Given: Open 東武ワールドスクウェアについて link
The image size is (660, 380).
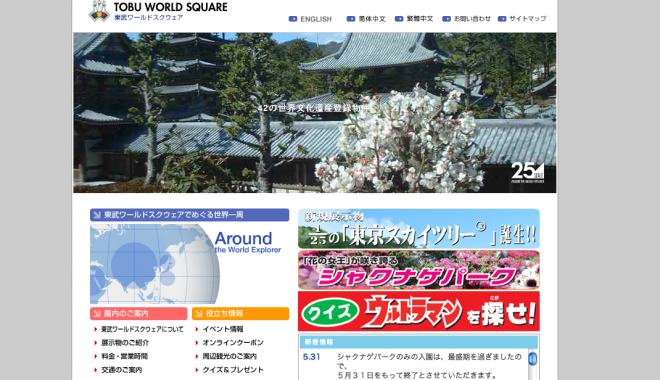Looking at the screenshot, I should [x=142, y=329].
